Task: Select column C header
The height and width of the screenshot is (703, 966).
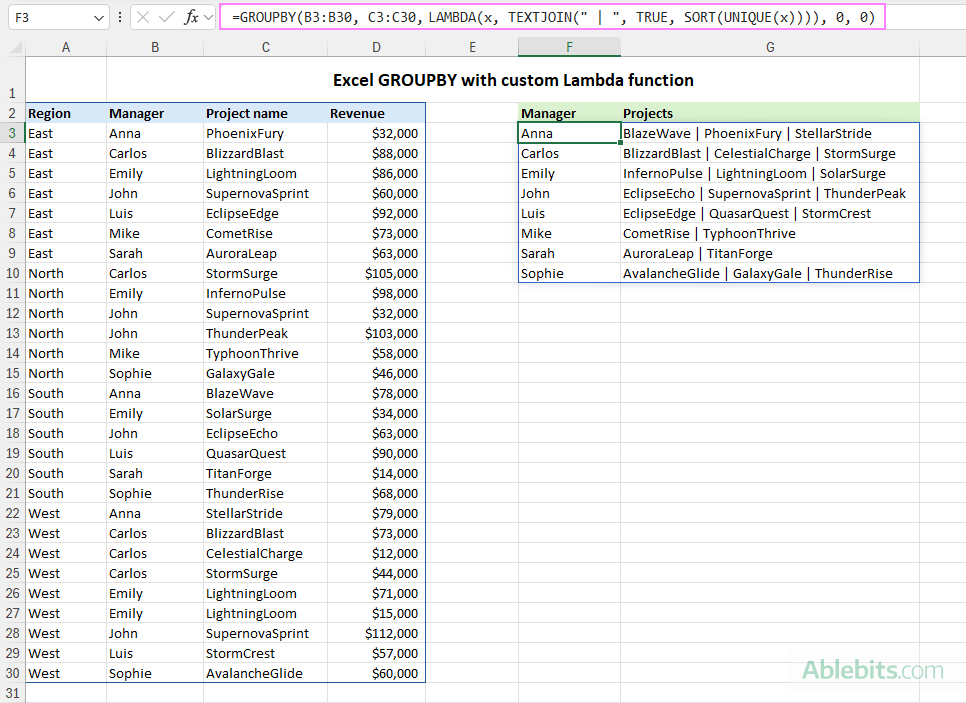Action: (266, 47)
